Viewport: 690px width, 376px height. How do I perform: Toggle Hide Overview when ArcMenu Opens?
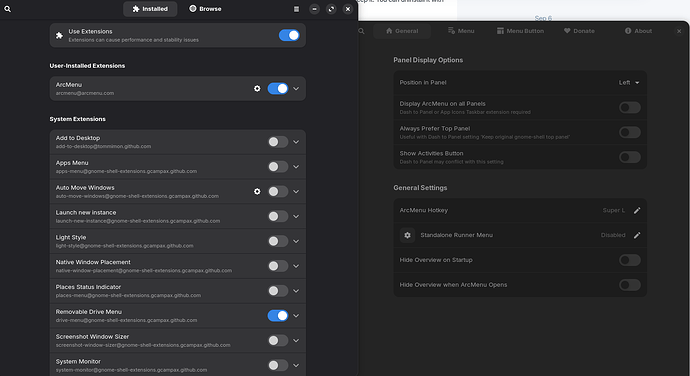[630, 285]
